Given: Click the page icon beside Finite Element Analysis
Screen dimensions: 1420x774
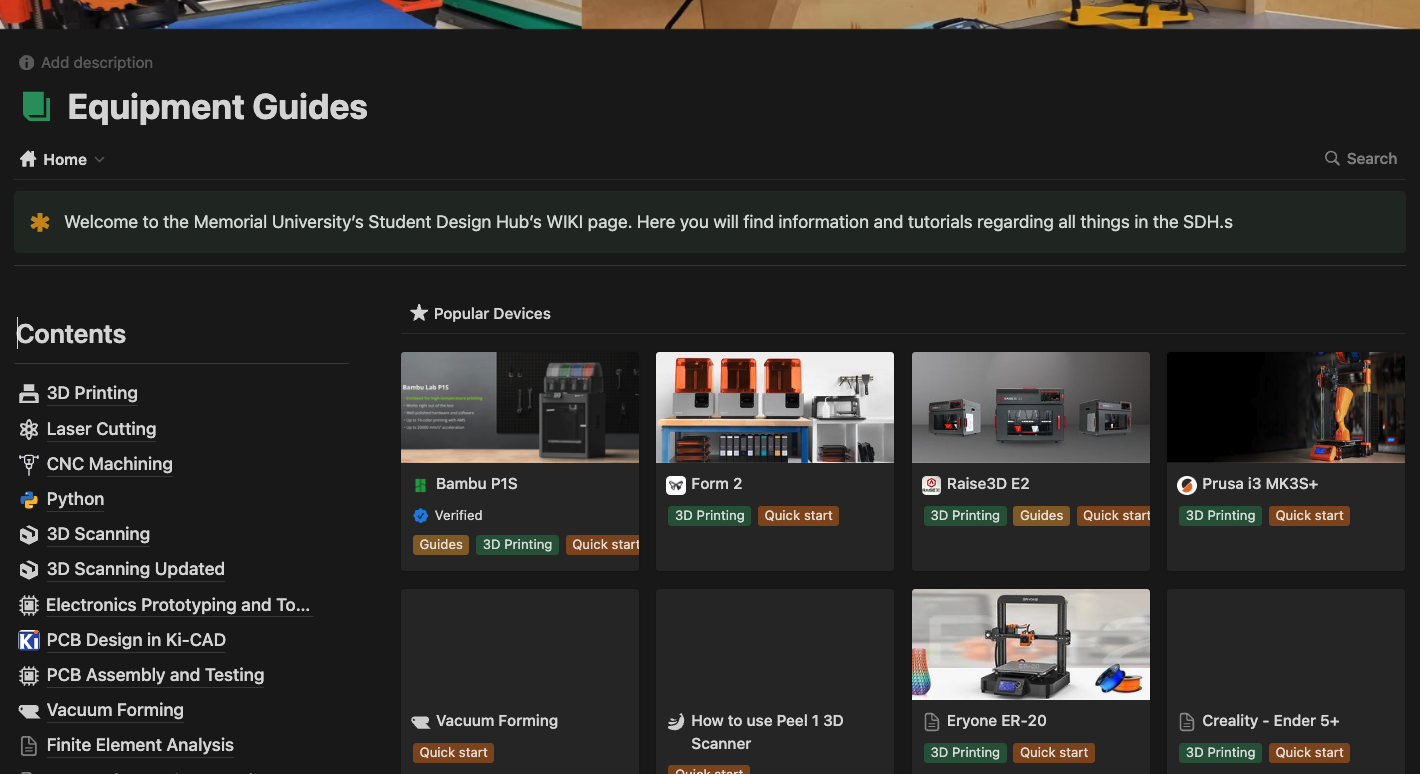Looking at the screenshot, I should (x=29, y=745).
